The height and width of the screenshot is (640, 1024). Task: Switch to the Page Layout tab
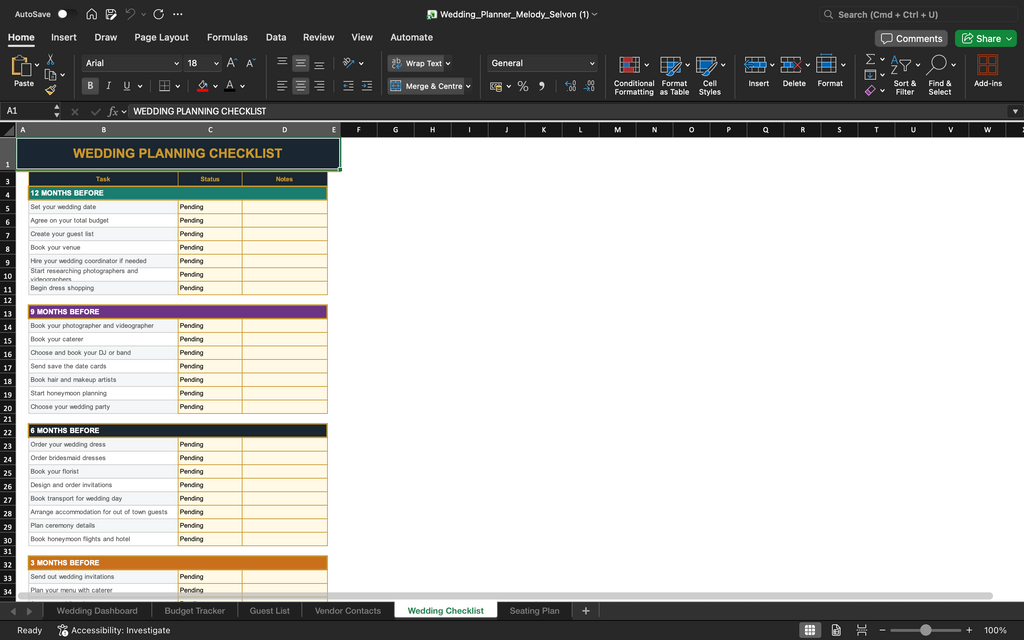161,37
